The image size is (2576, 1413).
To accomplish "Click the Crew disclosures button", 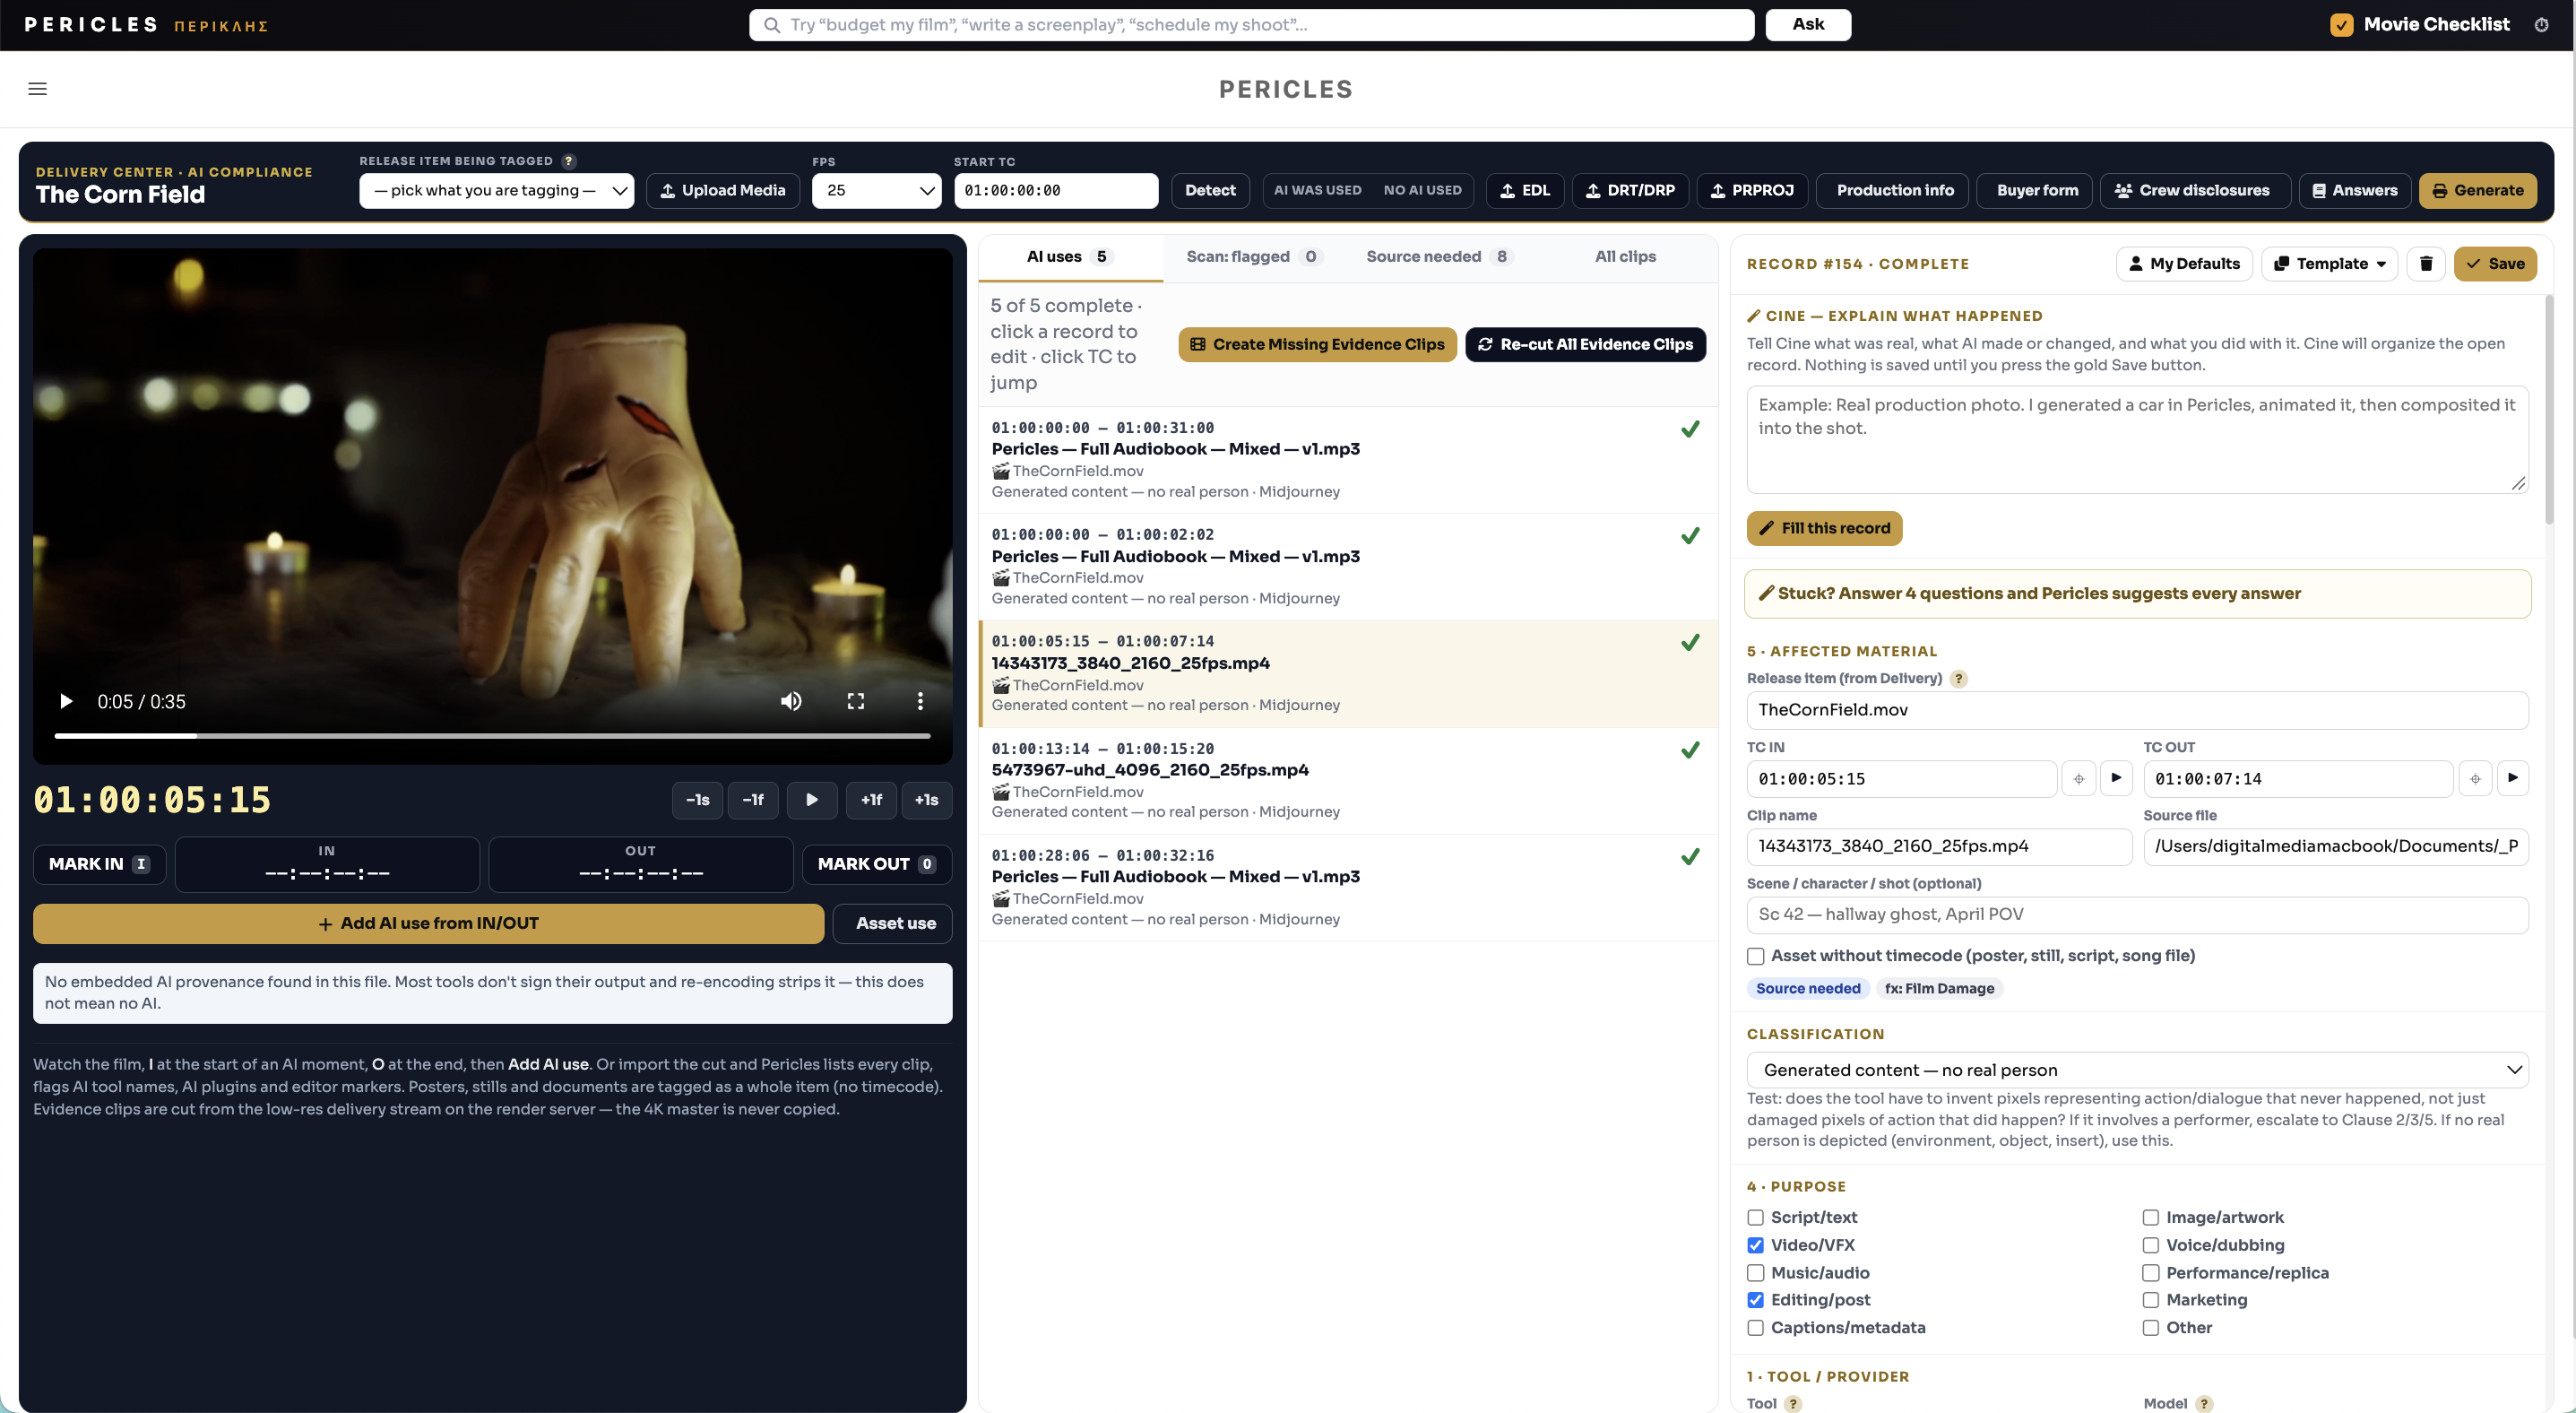I will coord(2194,190).
